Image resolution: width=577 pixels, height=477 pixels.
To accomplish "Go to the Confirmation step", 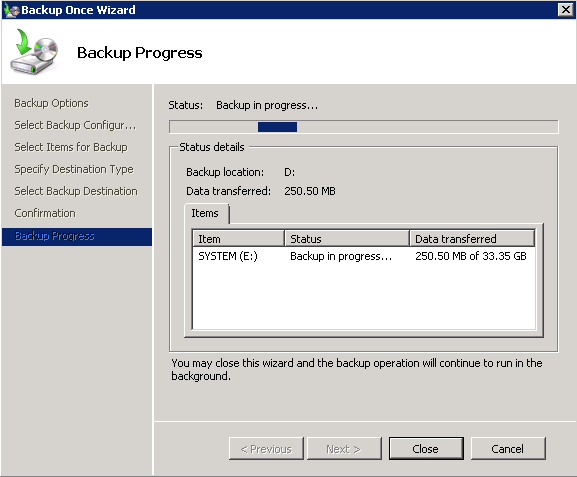I will coord(45,213).
